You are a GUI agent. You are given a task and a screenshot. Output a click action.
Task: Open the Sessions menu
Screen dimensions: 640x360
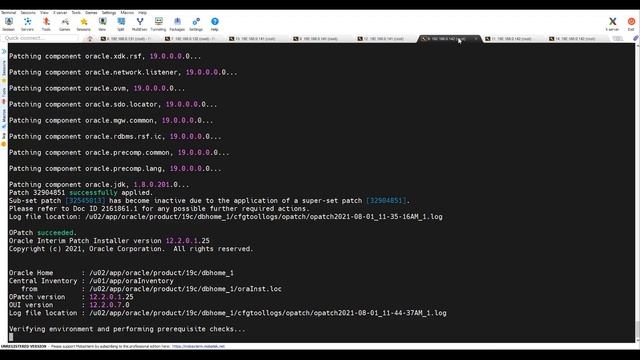click(28, 13)
